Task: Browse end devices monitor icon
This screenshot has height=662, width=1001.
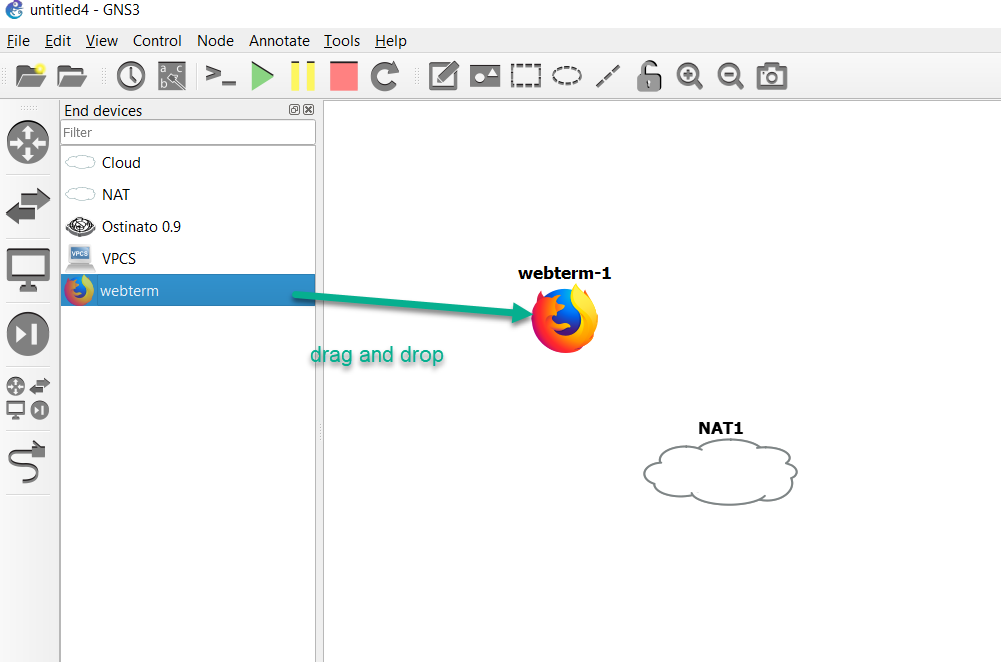Action: click(28, 269)
